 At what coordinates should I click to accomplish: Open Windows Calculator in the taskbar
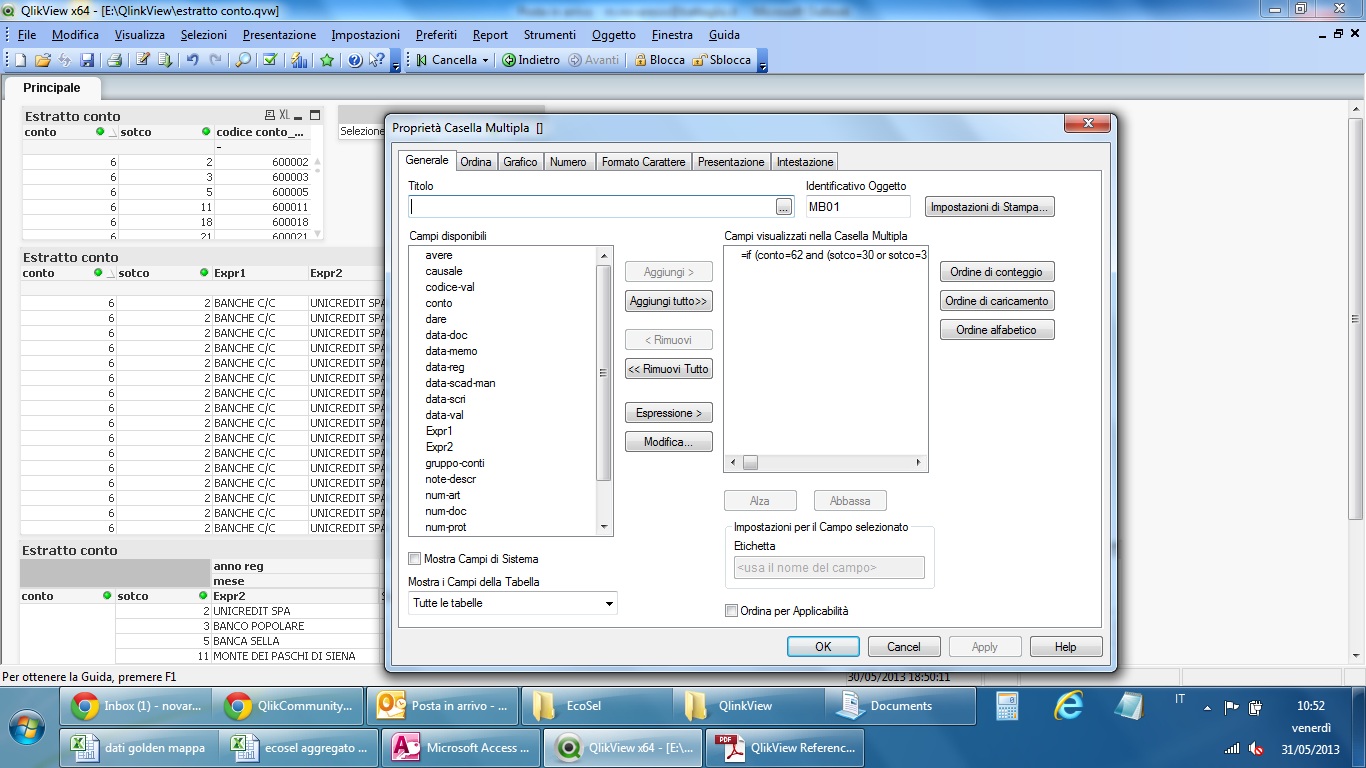1007,706
